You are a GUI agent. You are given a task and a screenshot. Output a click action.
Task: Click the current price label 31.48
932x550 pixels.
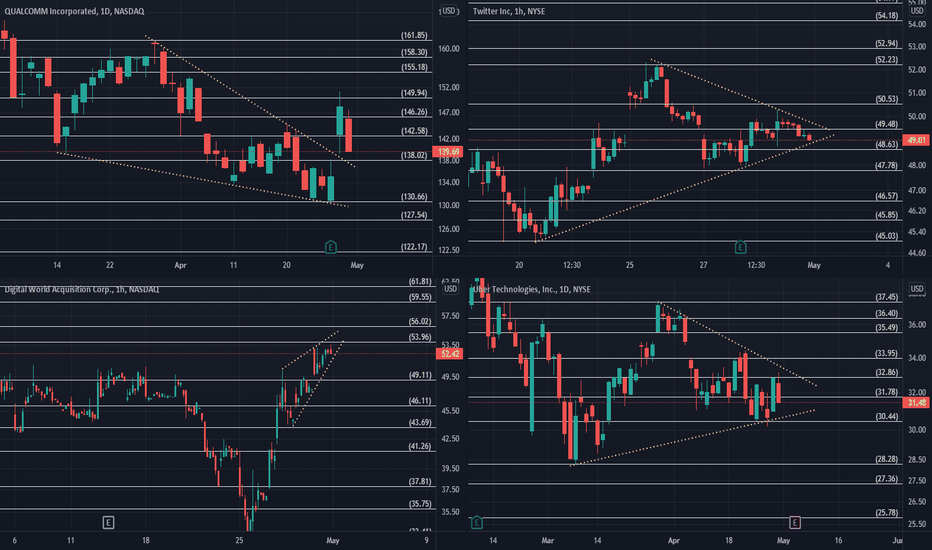pos(915,403)
